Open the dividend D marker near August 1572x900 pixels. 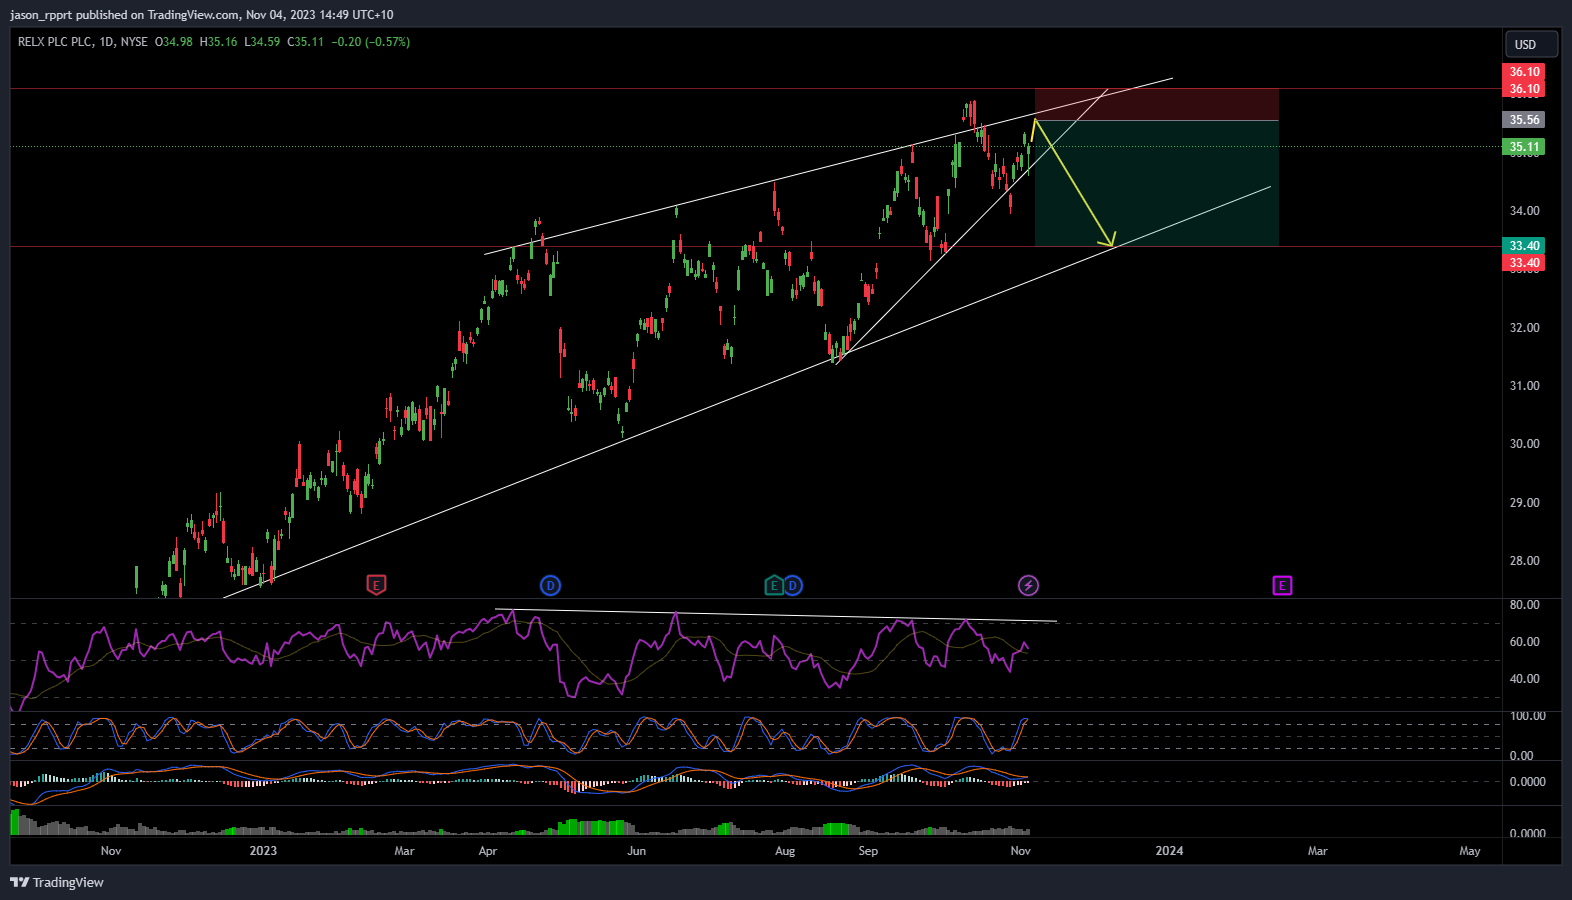pos(792,585)
